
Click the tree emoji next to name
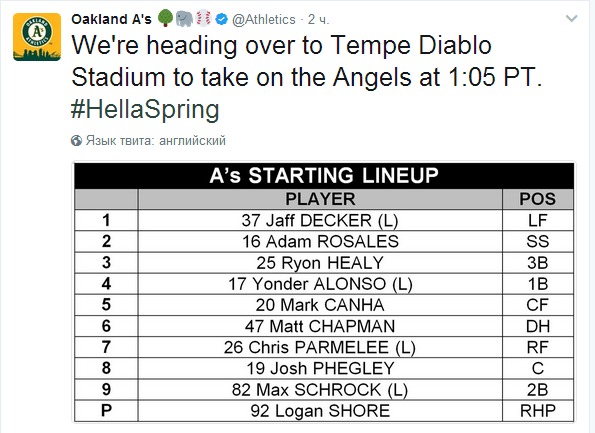[x=165, y=18]
